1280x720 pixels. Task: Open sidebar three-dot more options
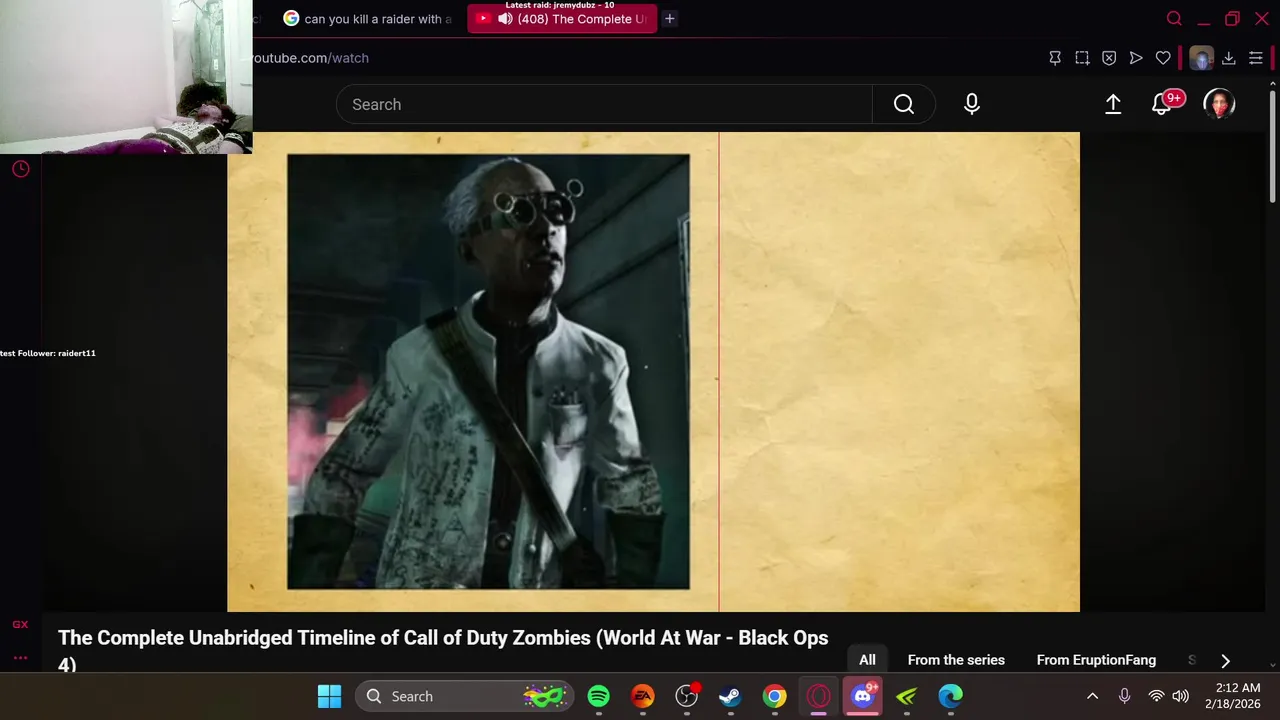click(x=20, y=658)
